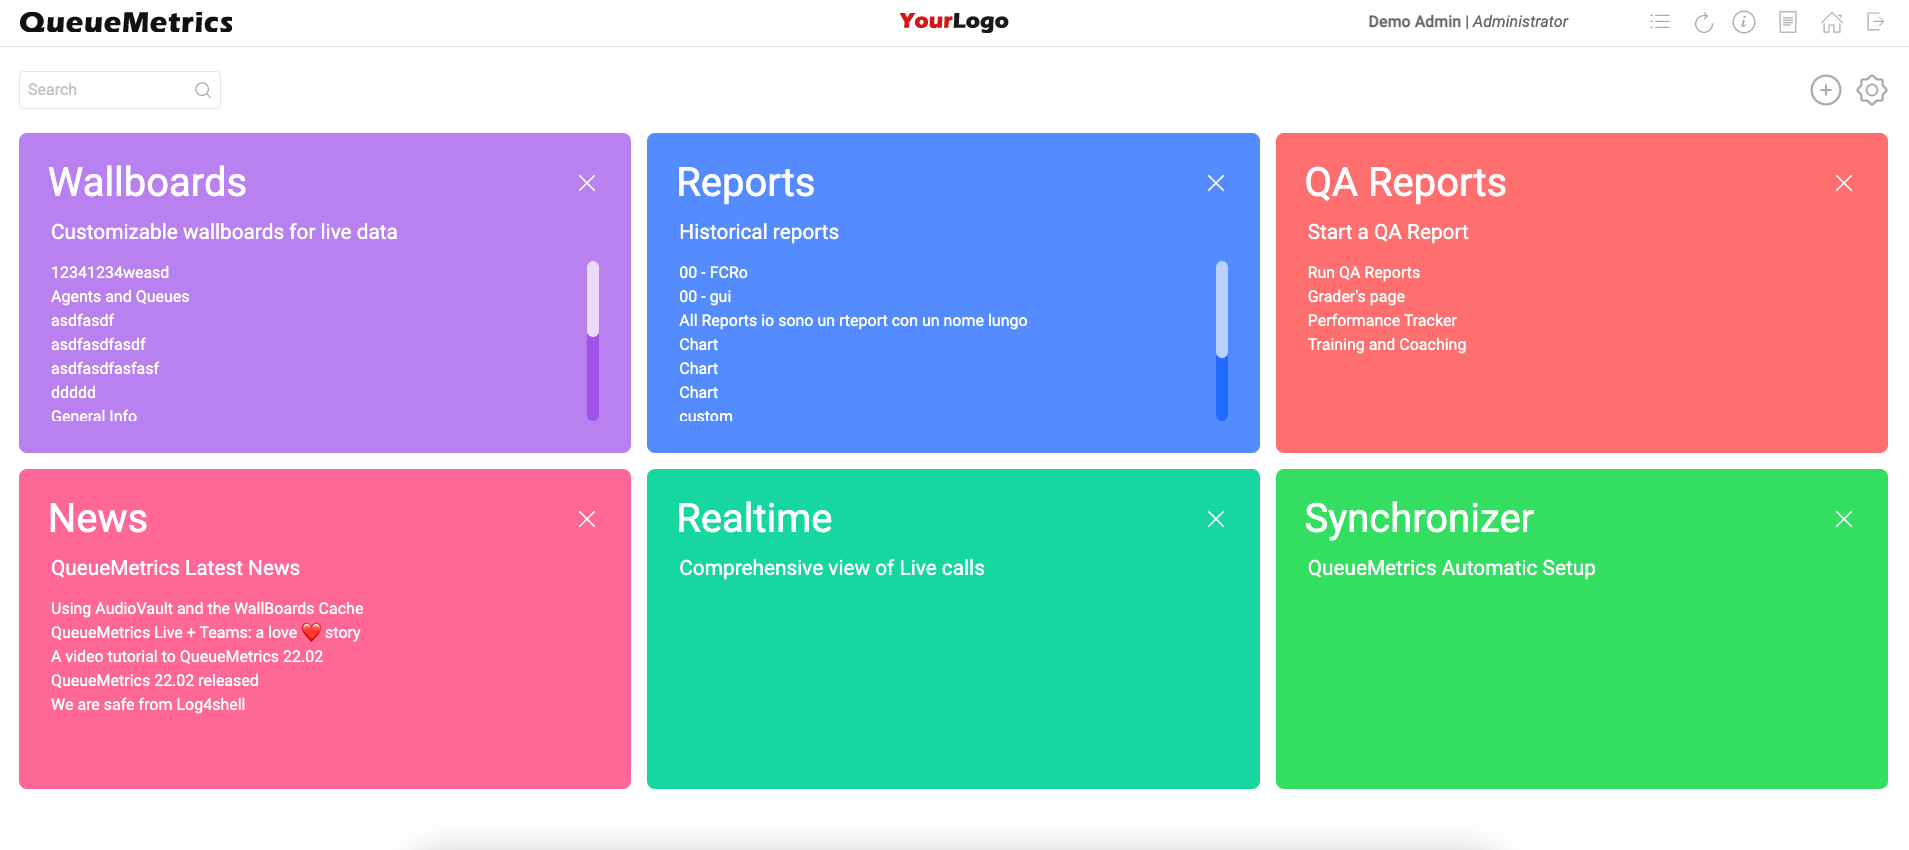The image size is (1909, 850).
Task: Close the Realtime card
Action: 1216,519
